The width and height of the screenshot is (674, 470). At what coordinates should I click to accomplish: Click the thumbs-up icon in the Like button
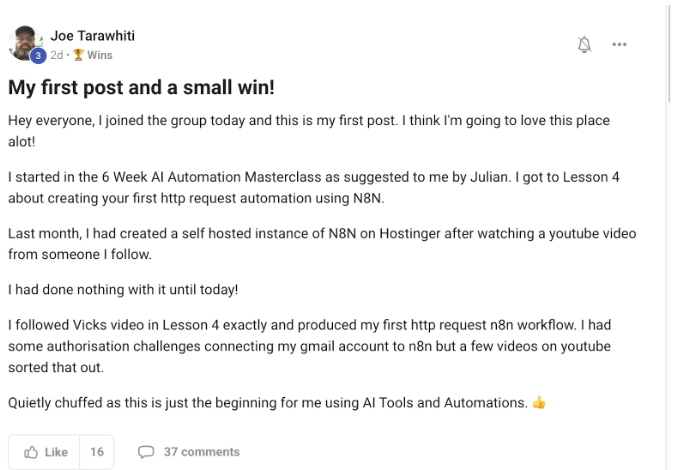click(x=31, y=452)
